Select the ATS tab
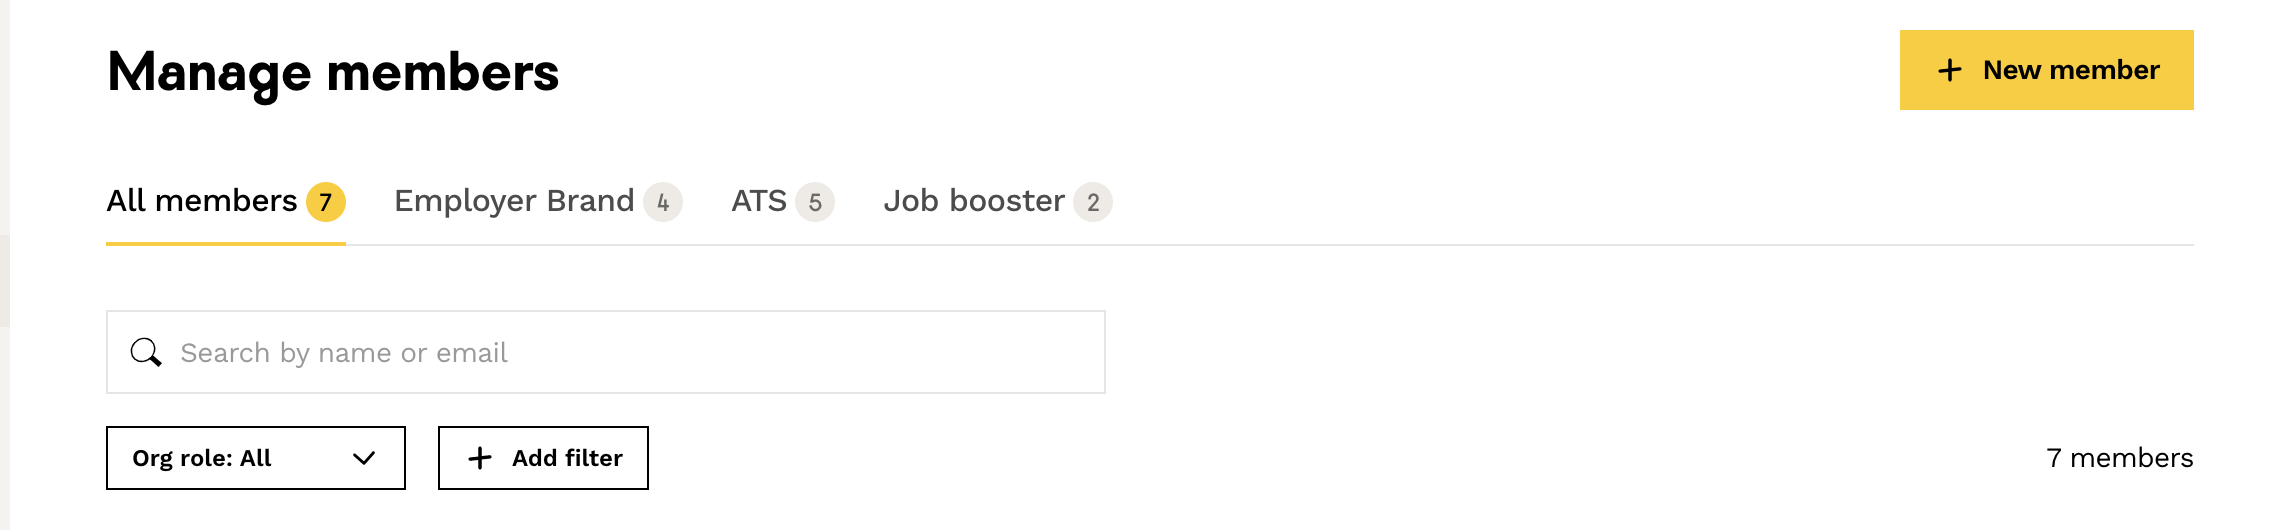Viewport: 2280px width, 530px height. (783, 202)
